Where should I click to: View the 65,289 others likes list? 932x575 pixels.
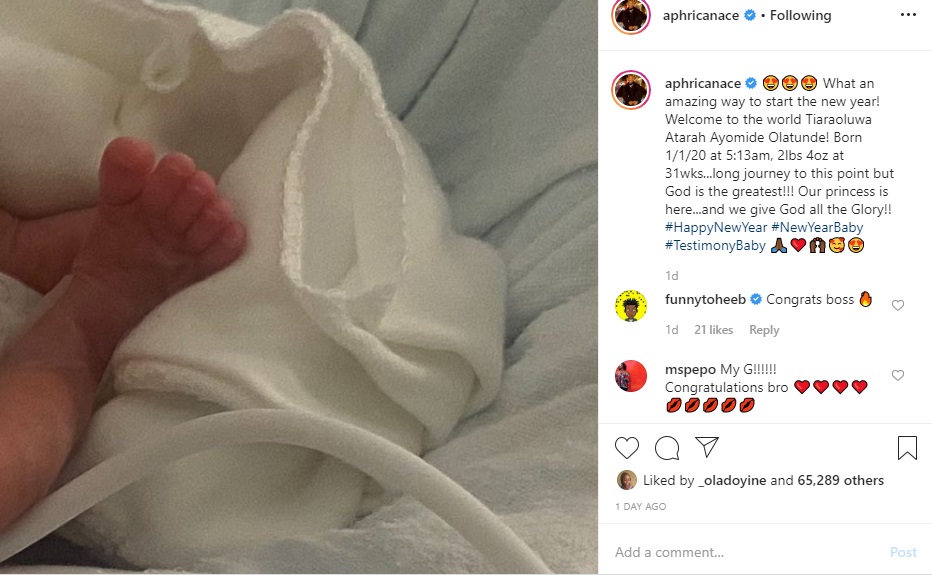(840, 480)
